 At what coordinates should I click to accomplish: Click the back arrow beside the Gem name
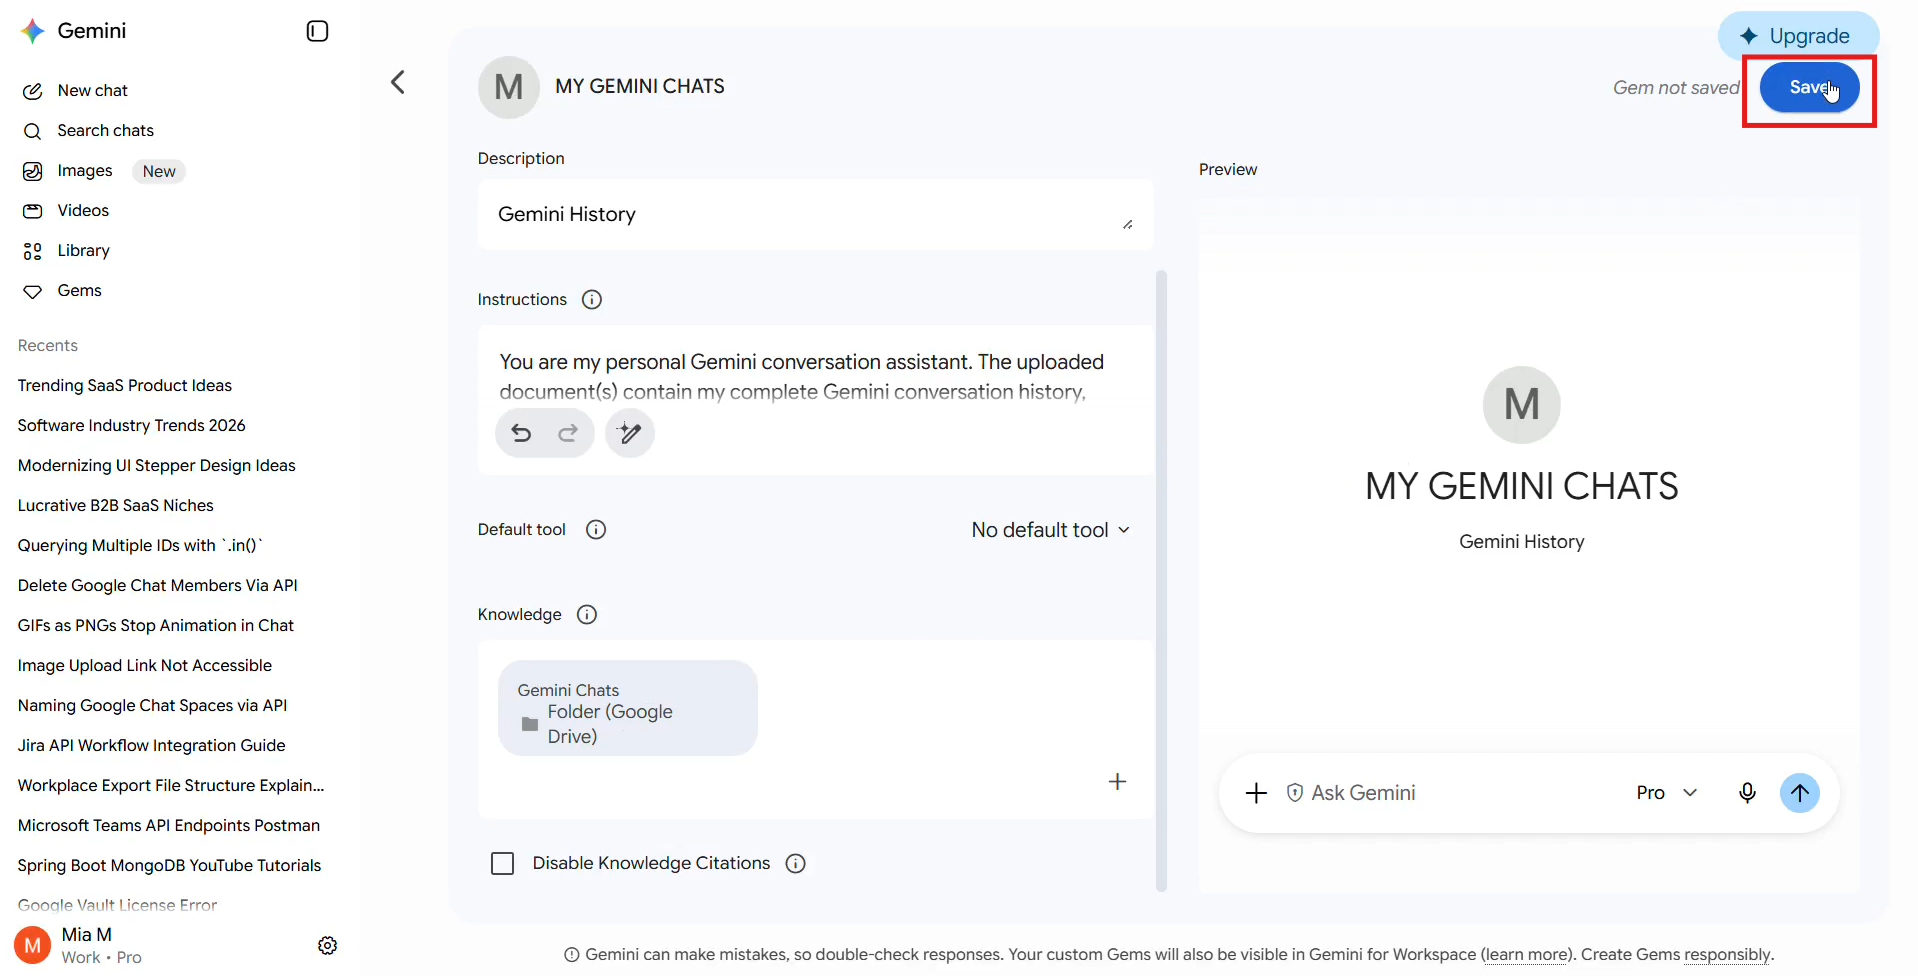tap(398, 82)
